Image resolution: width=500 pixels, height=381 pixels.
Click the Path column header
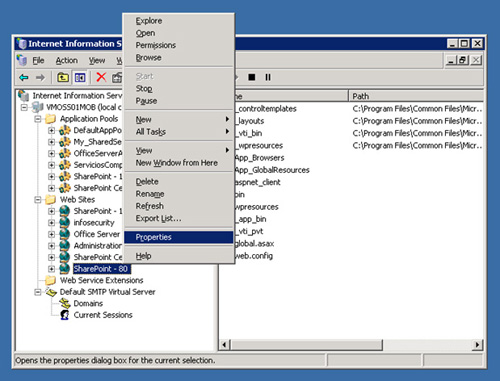click(x=416, y=96)
